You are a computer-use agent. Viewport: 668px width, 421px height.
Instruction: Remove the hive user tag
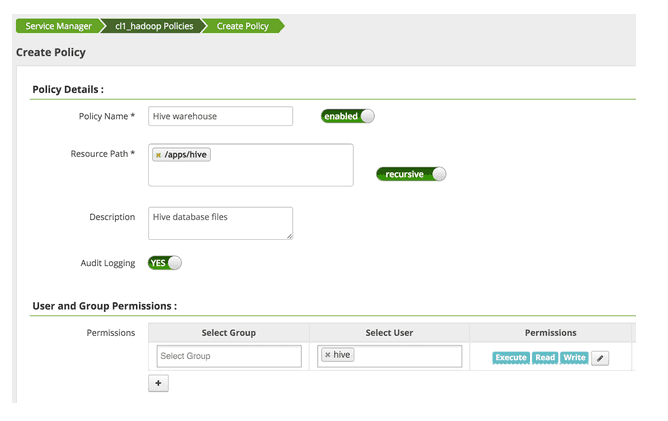tap(328, 355)
